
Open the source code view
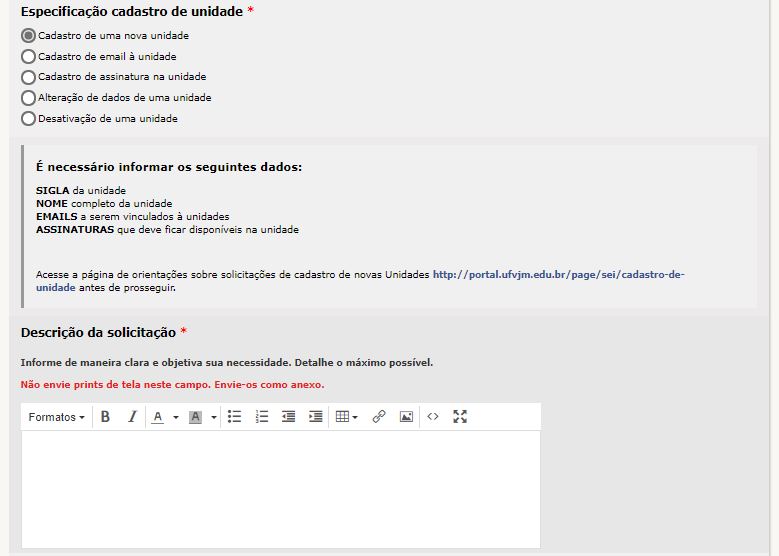(x=433, y=417)
